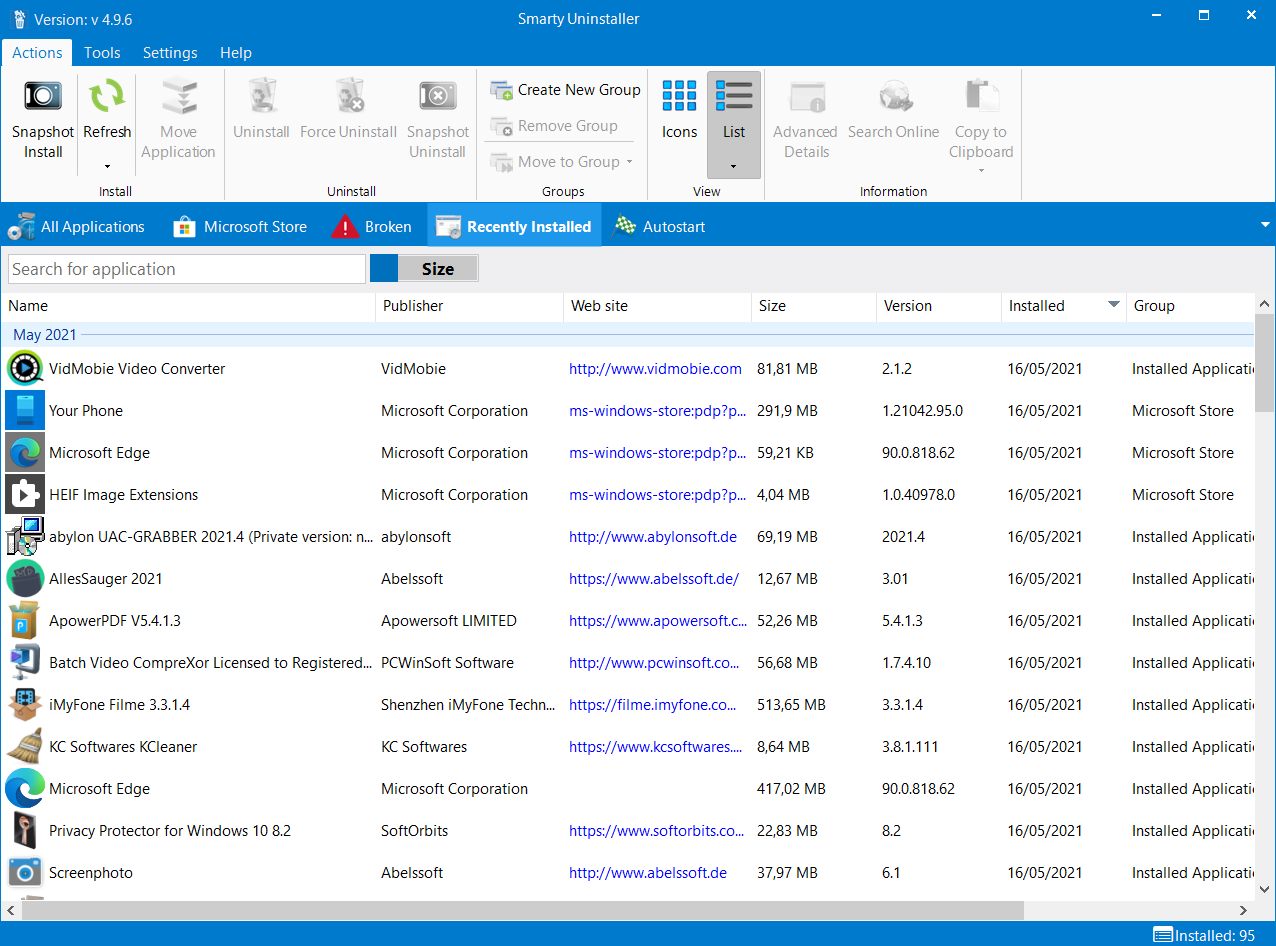Click the Refresh arrows icon
1276x946 pixels.
tap(107, 96)
